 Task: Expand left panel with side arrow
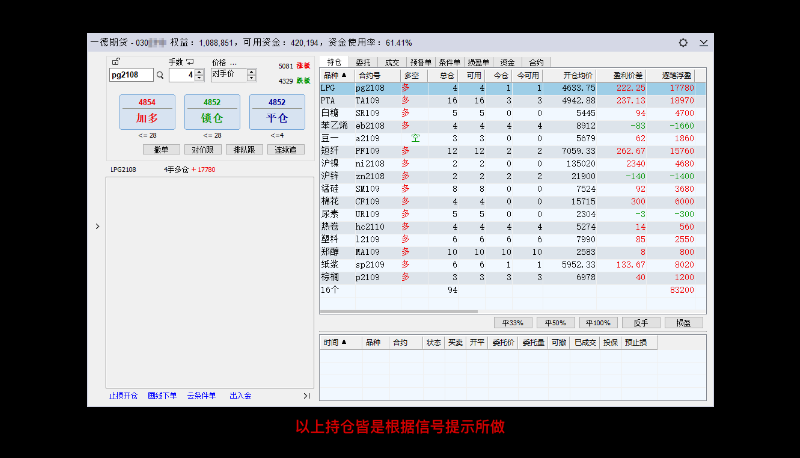click(97, 226)
